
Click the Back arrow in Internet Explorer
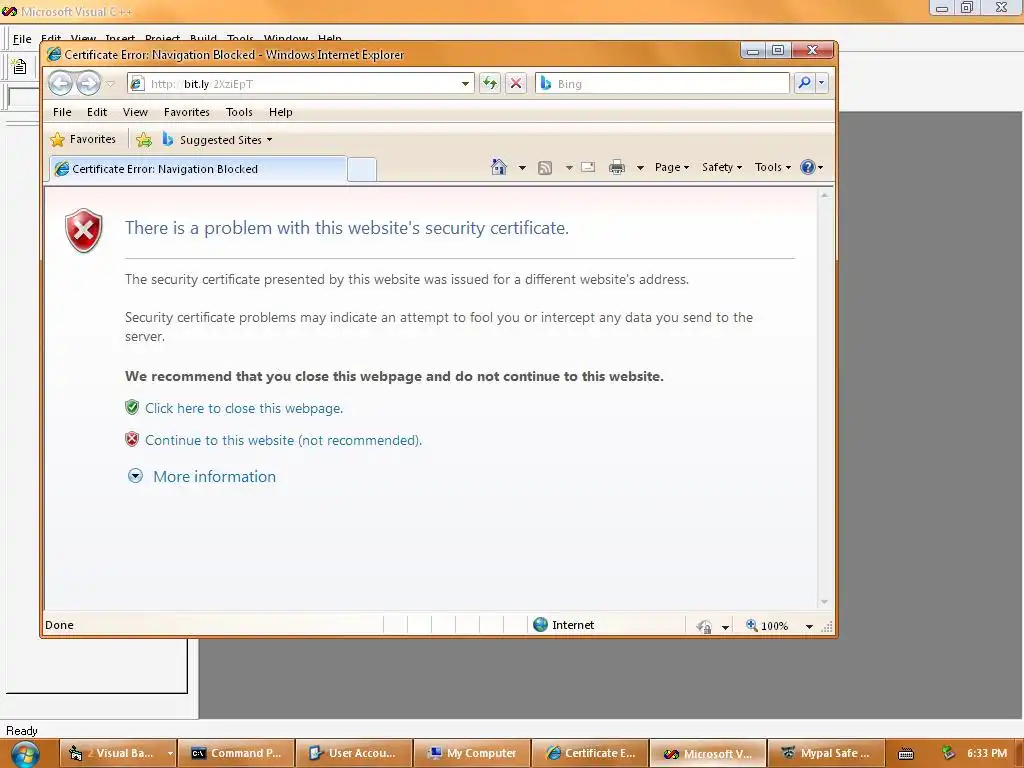click(60, 84)
